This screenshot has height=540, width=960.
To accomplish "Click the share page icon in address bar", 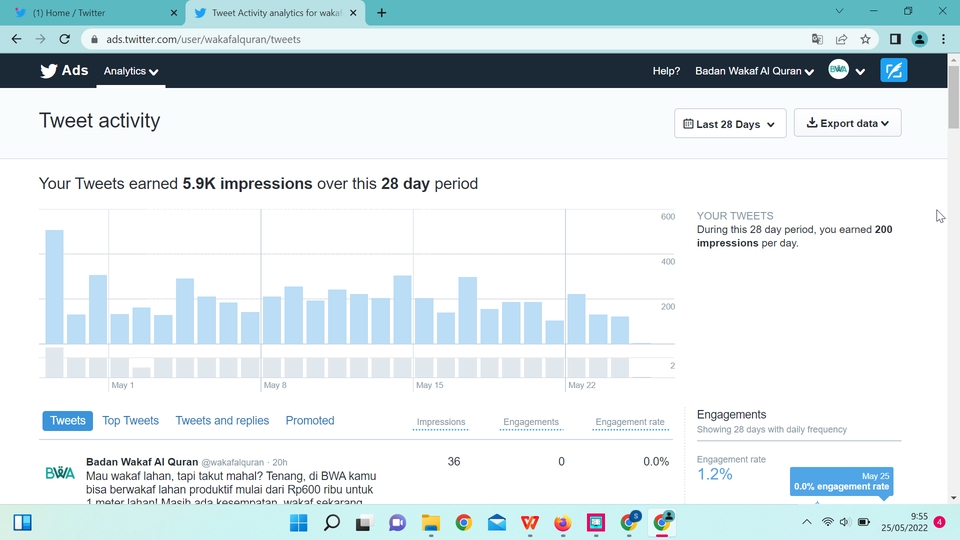I will (841, 39).
